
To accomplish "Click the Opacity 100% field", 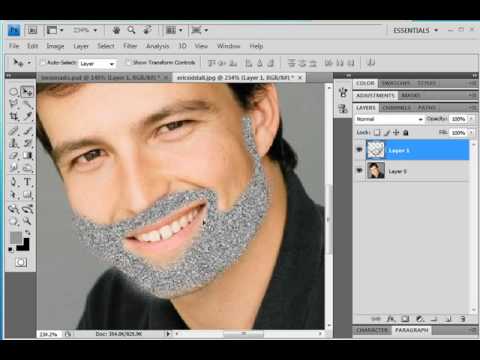I will pyautogui.click(x=459, y=119).
